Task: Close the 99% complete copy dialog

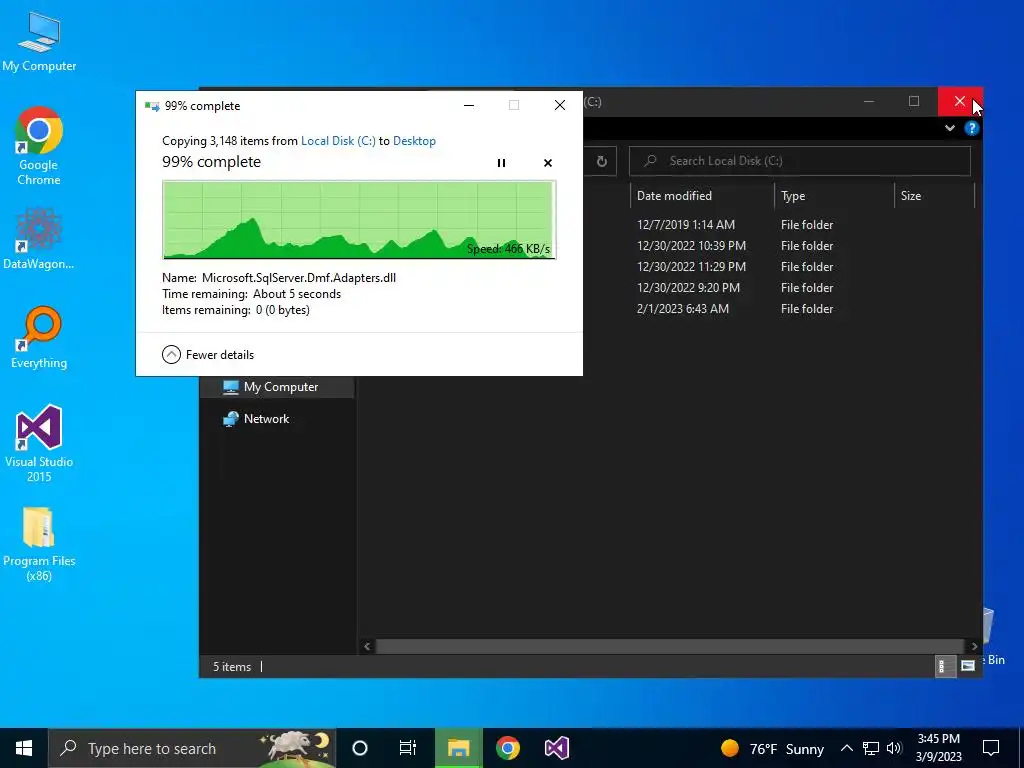Action: pyautogui.click(x=560, y=105)
